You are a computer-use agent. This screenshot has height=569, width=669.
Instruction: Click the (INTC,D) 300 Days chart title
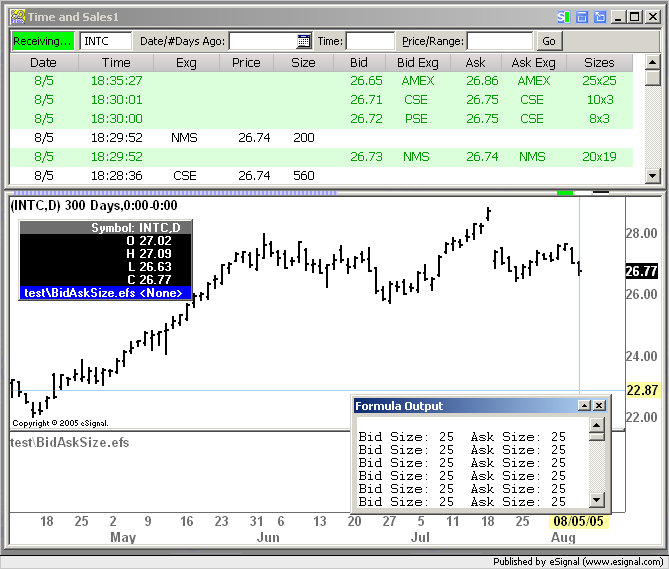coord(94,206)
